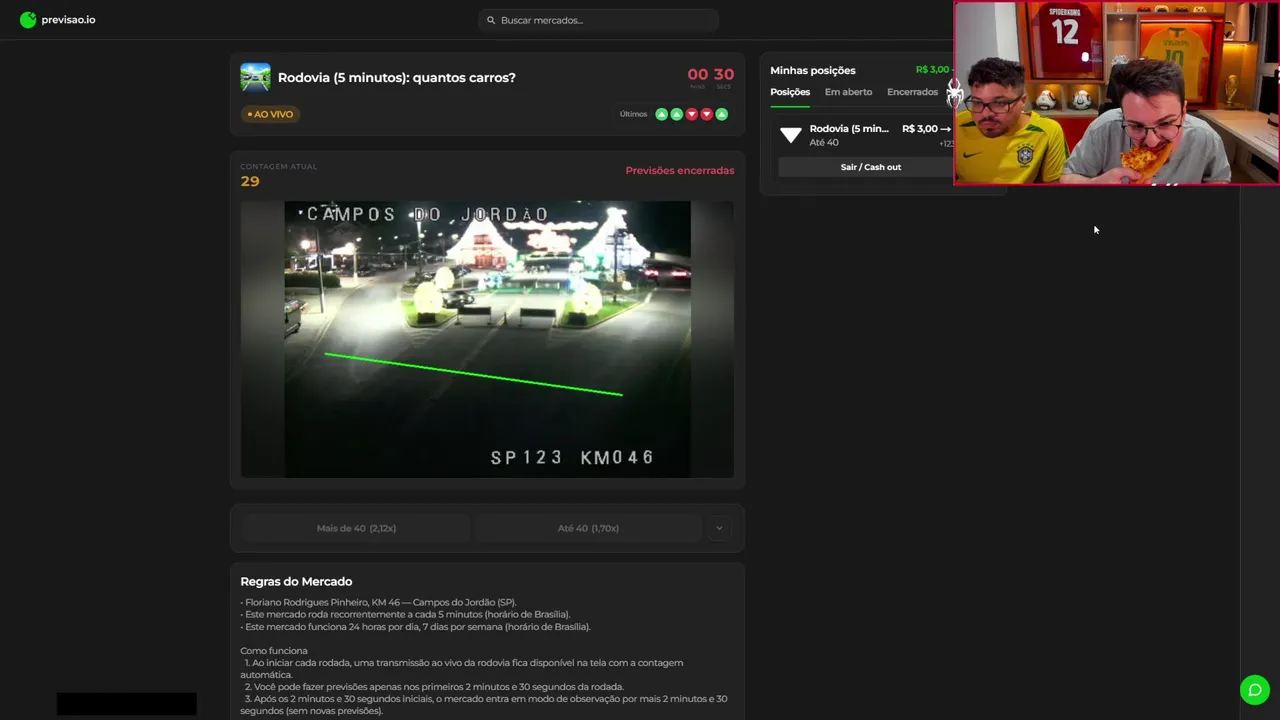This screenshot has height=720, width=1280.
Task: Open the green chat support bubble
Action: 1255,690
